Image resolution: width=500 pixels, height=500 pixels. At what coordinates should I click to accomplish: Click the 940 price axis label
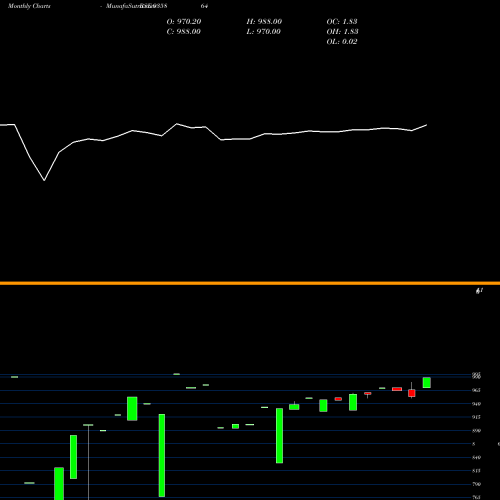(x=476, y=404)
